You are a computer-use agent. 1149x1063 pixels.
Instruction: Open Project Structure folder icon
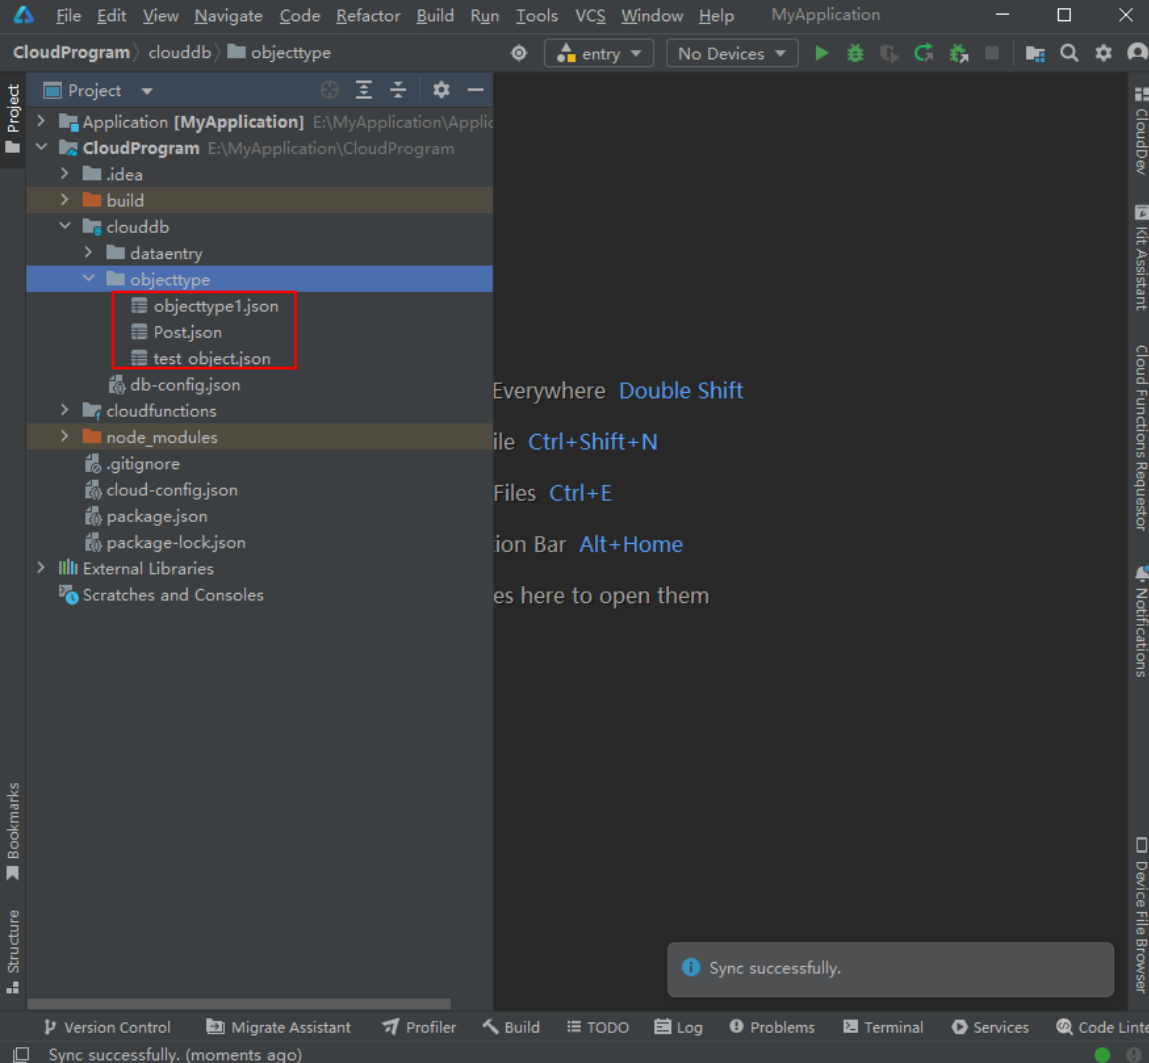(x=1035, y=53)
